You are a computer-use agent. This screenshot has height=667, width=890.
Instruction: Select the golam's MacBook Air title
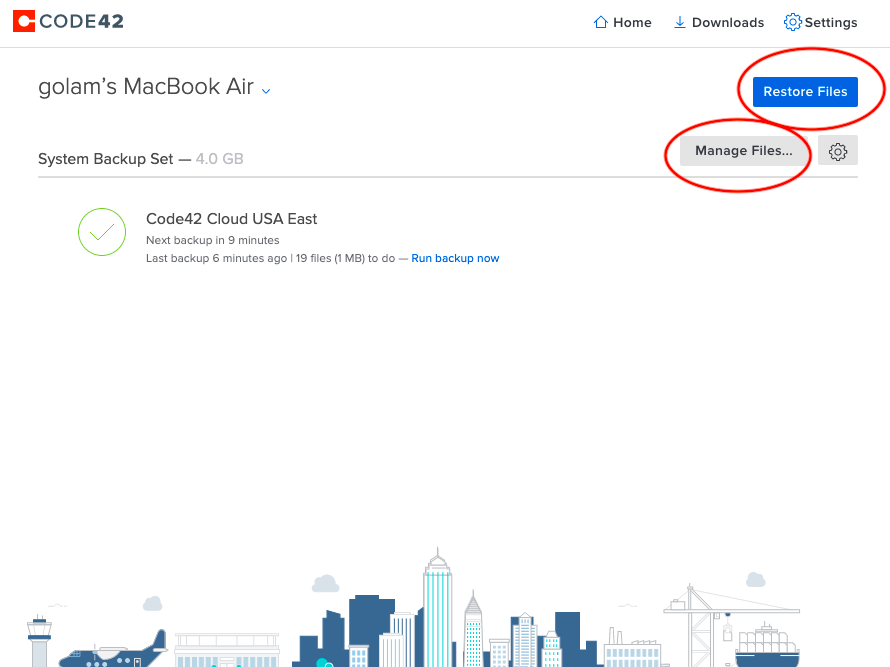(x=146, y=87)
